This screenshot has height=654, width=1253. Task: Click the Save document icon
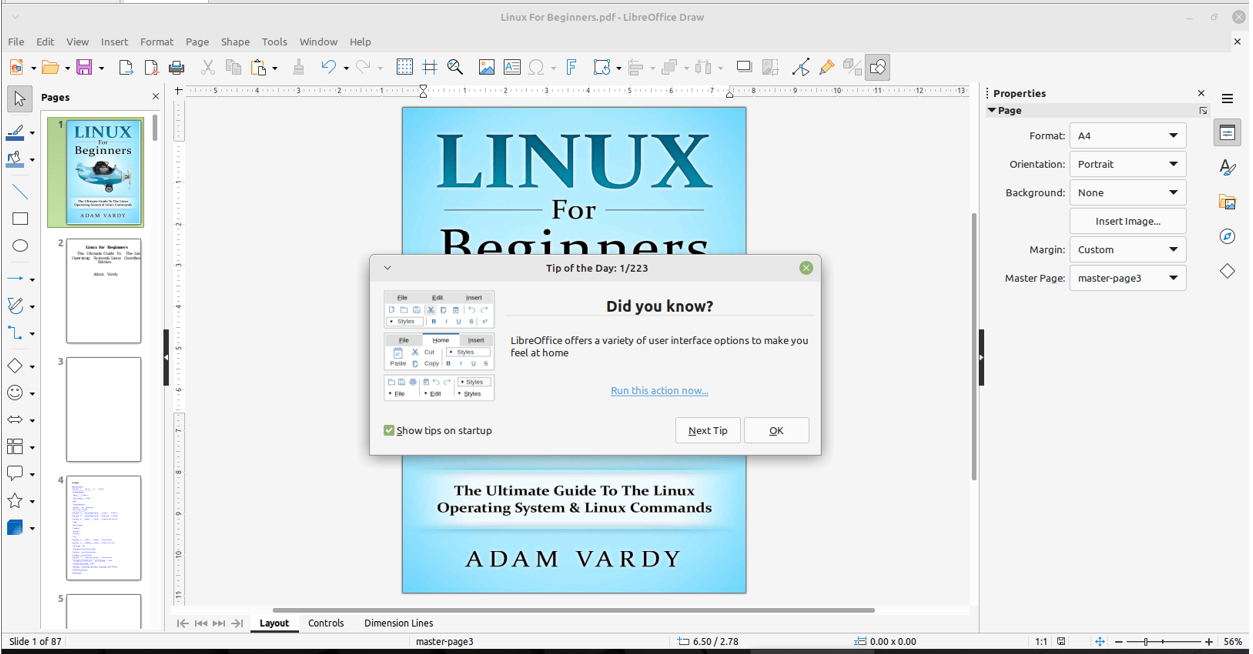(84, 67)
